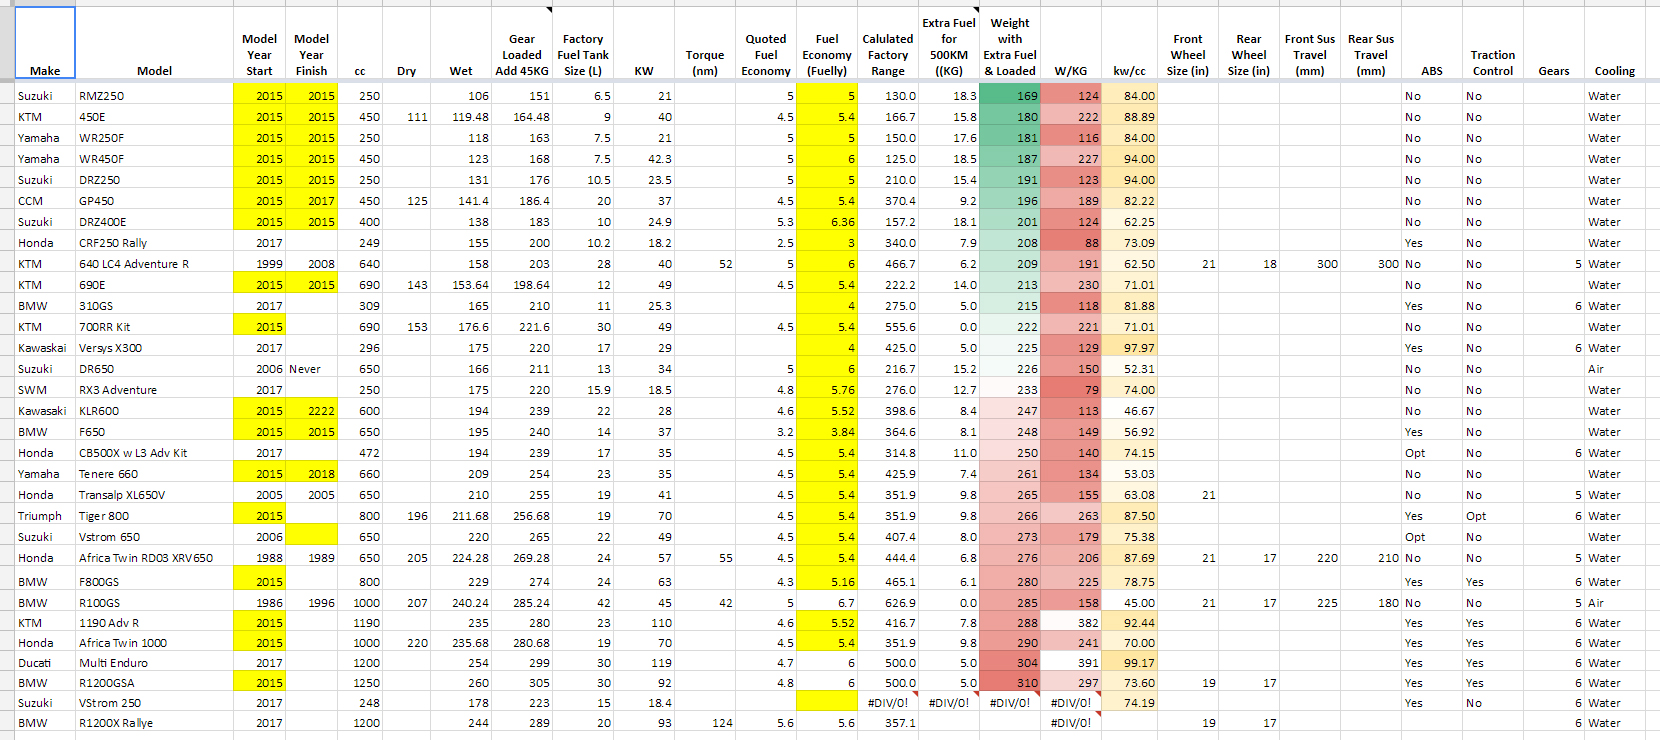This screenshot has height=740, width=1660.
Task: Select the Triumph make cell
Action: [x=45, y=516]
